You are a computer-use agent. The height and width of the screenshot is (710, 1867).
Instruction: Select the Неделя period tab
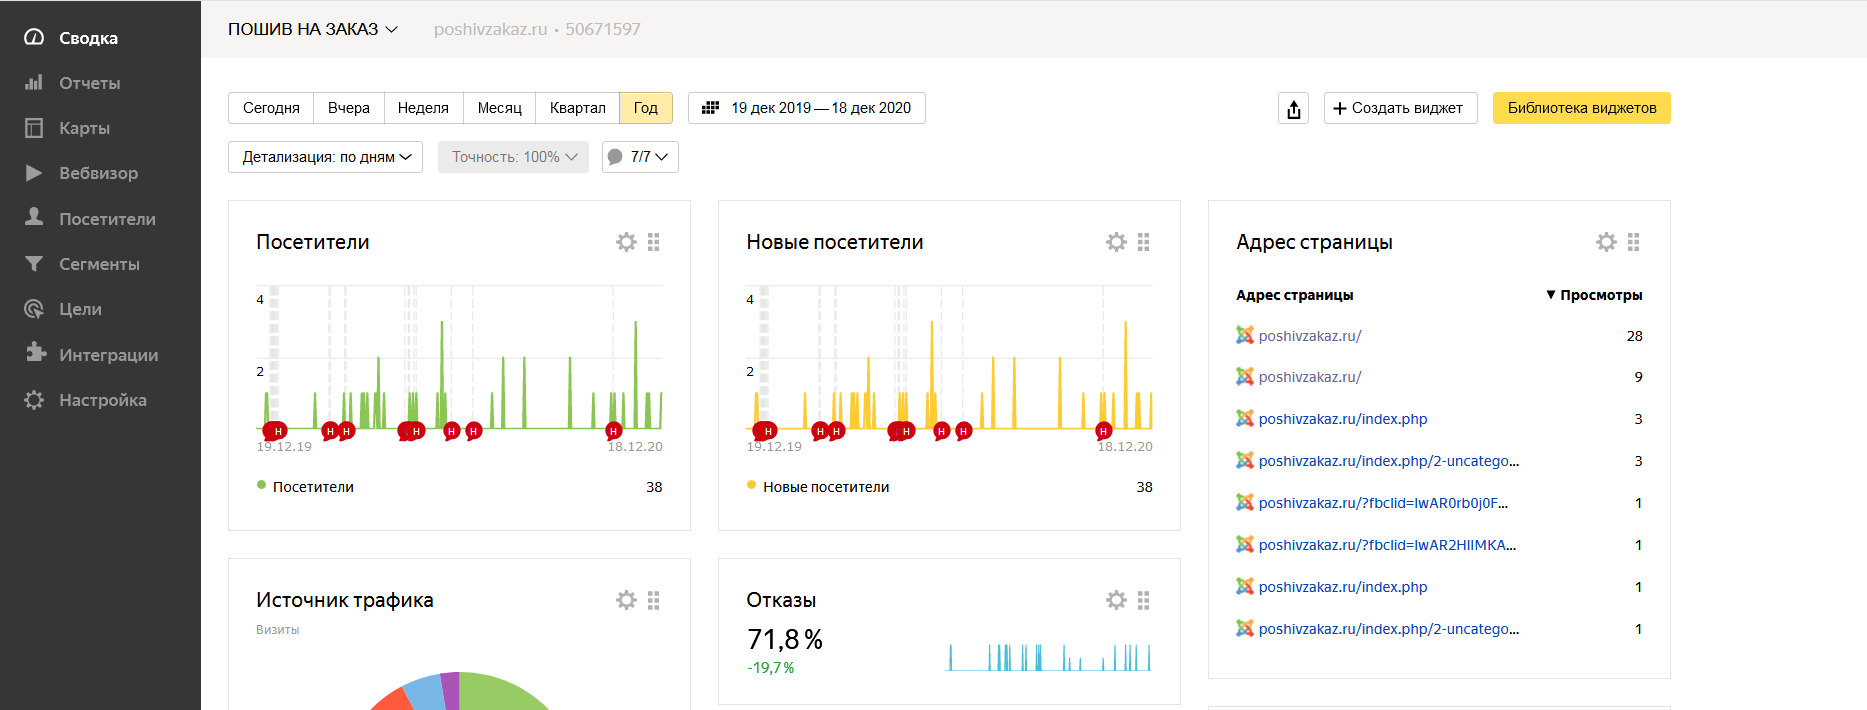[423, 108]
